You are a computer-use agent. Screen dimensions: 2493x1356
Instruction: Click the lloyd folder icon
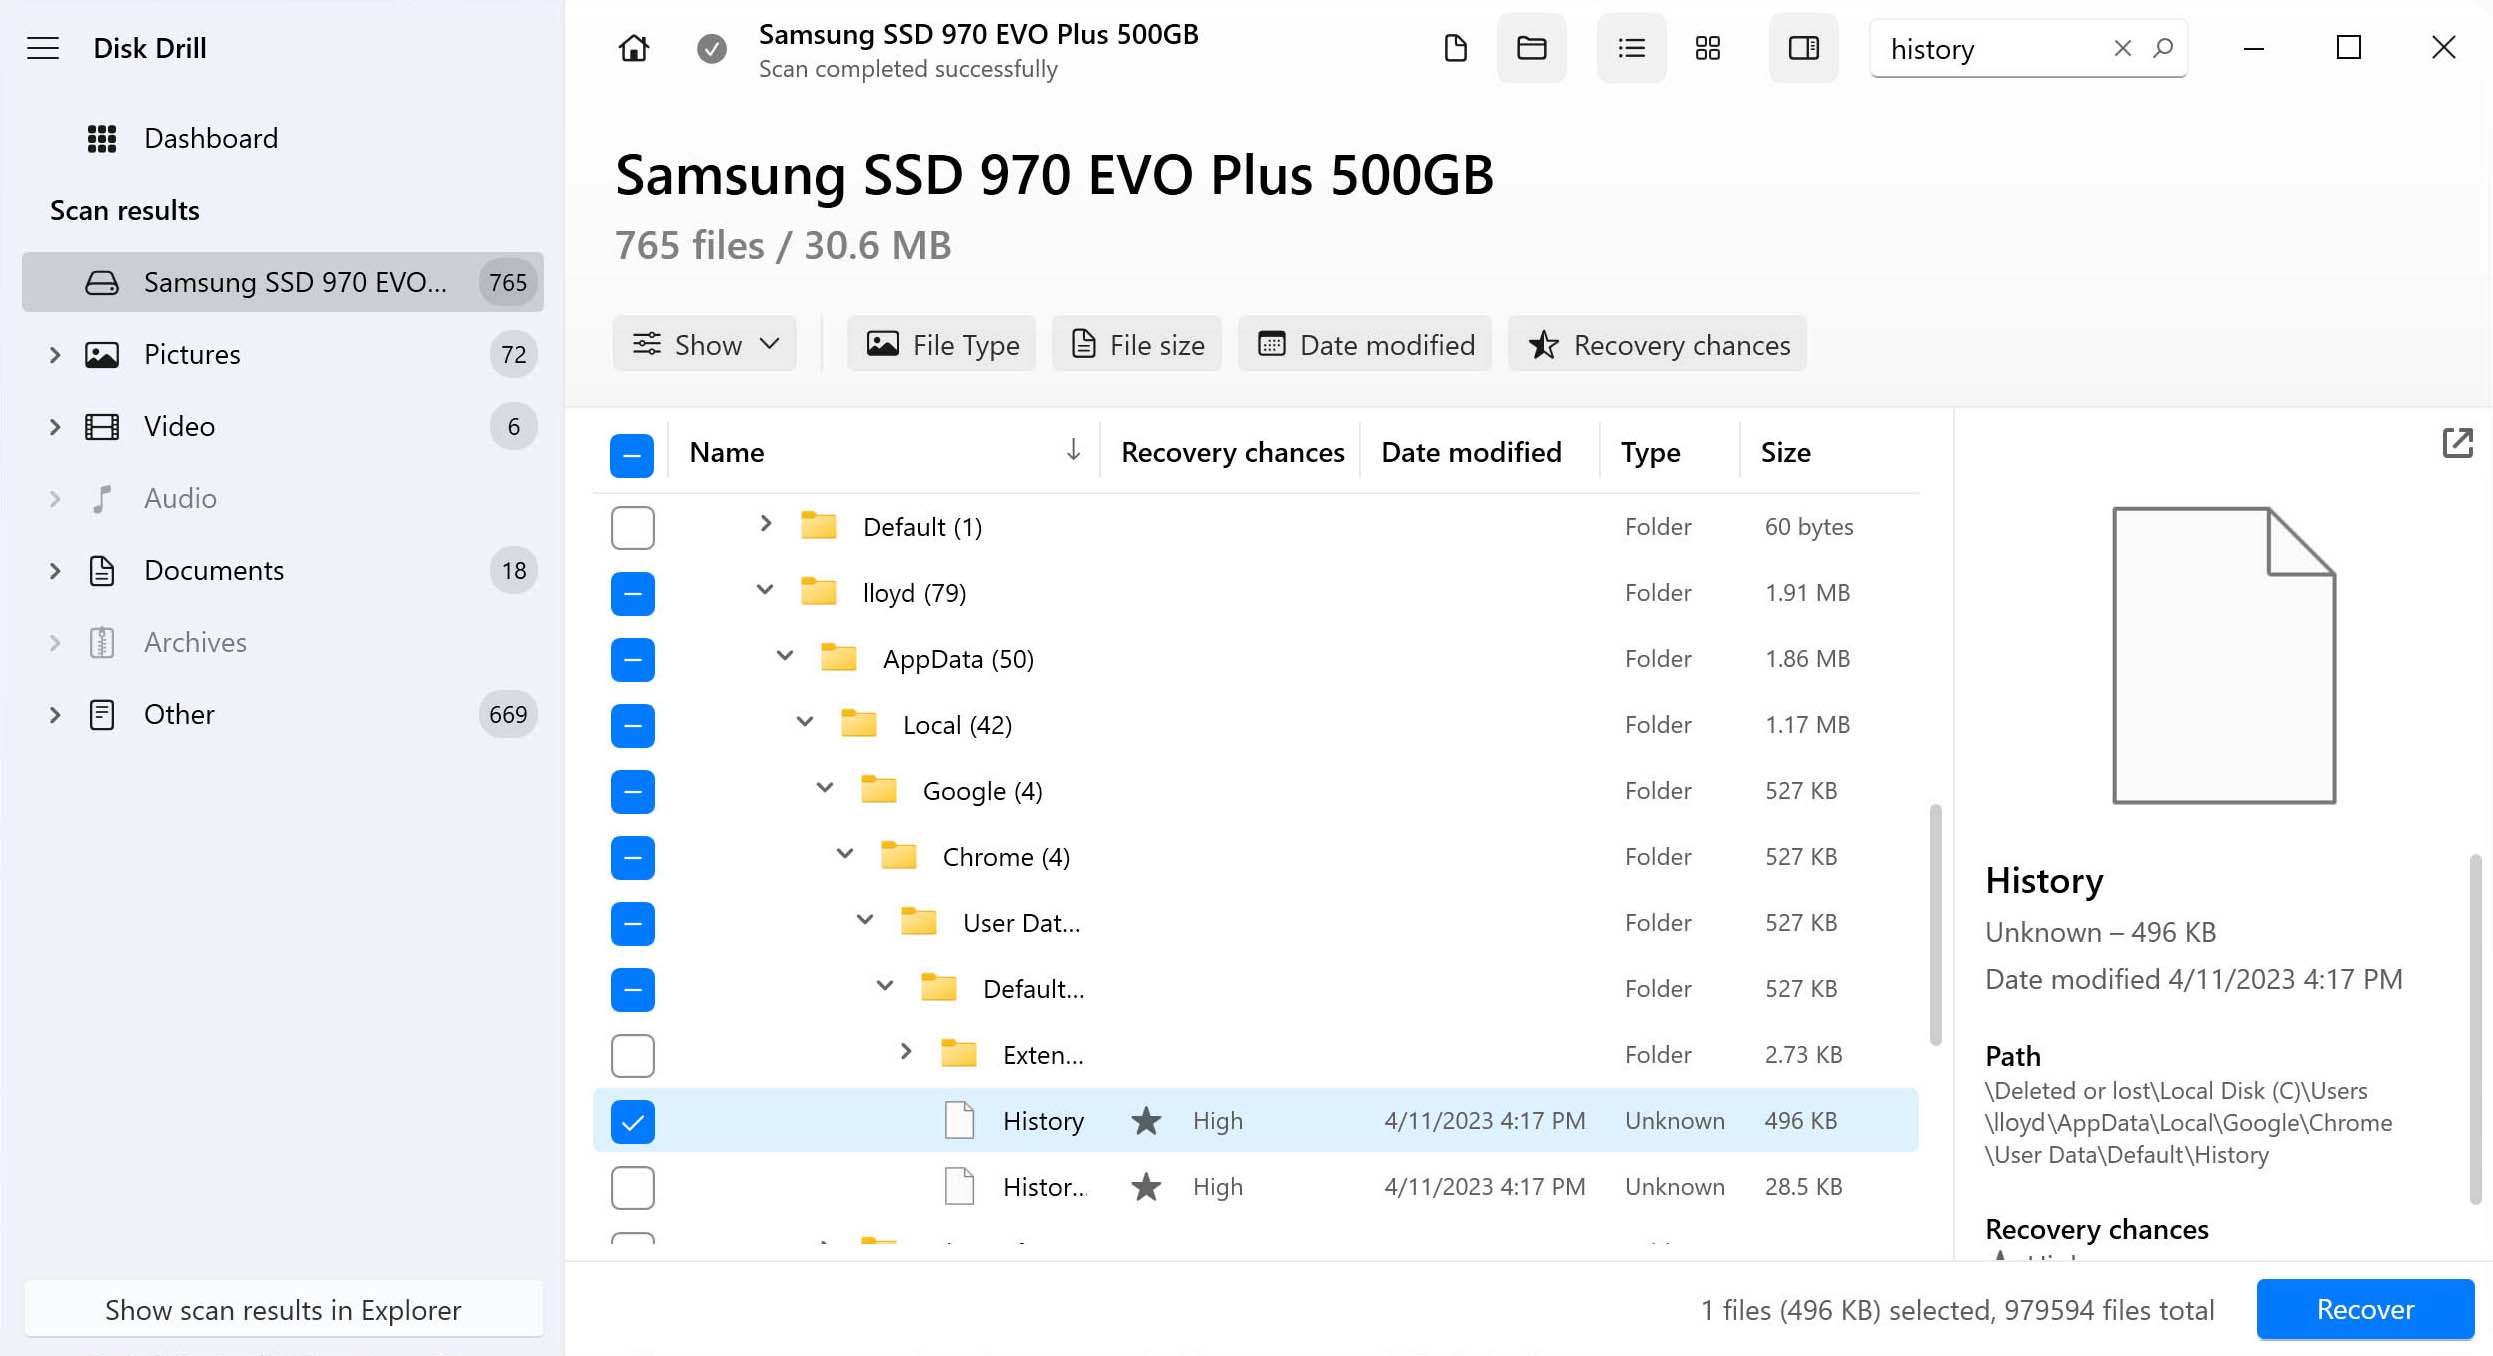click(x=819, y=592)
